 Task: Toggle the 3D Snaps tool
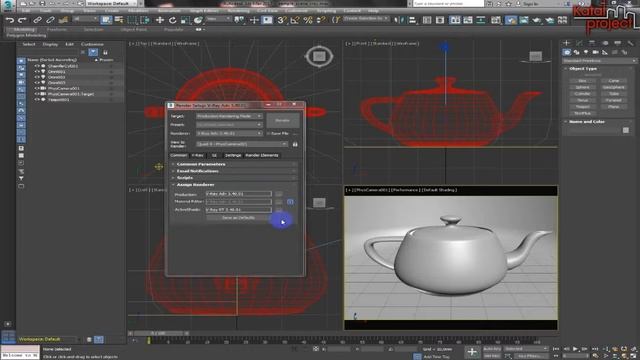[x=281, y=20]
